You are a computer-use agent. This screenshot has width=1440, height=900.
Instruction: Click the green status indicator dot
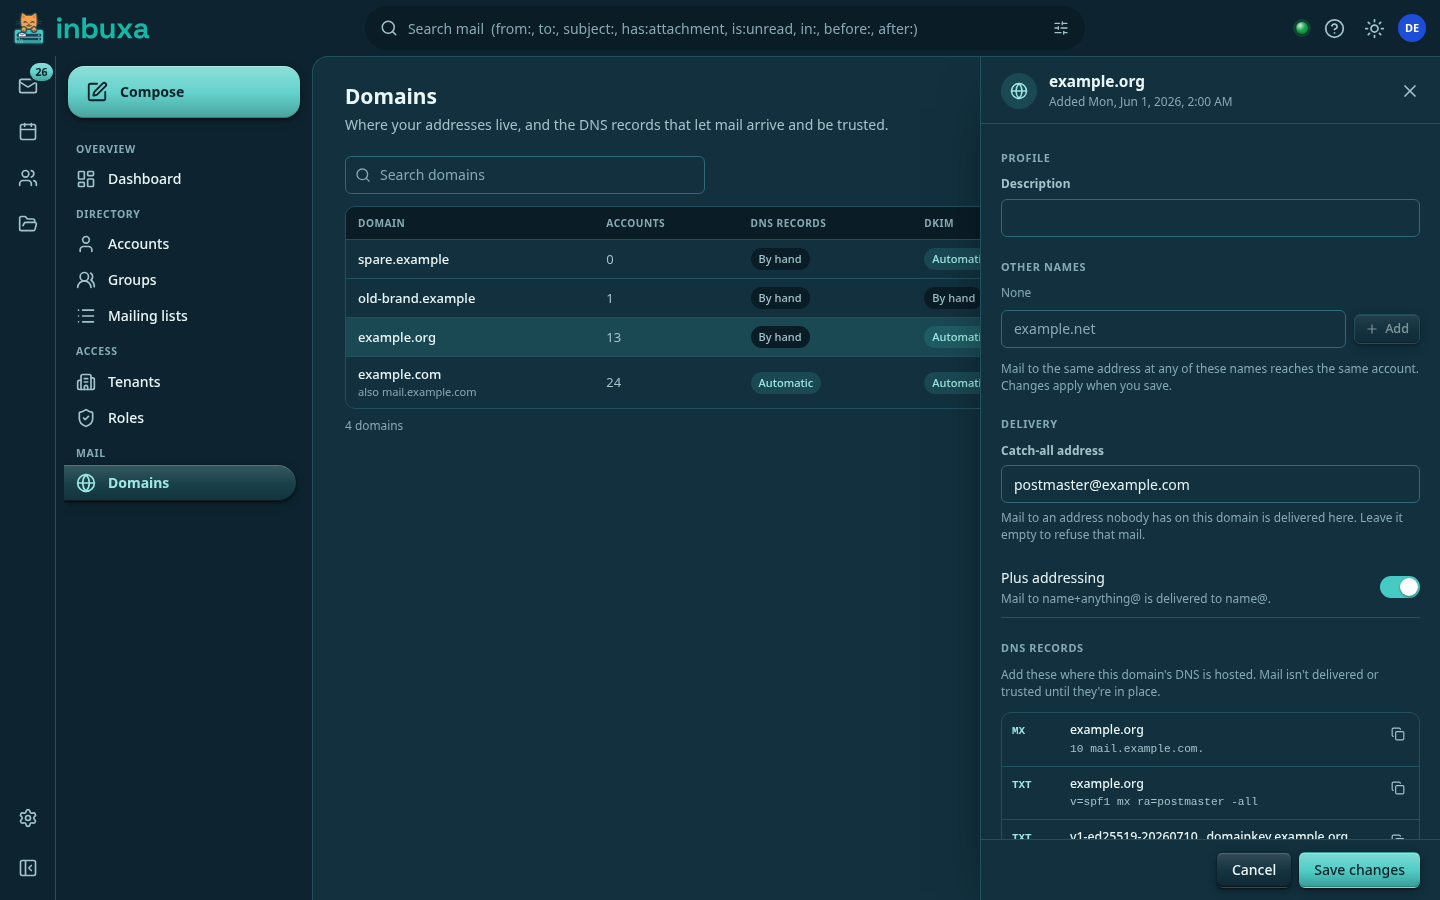pyautogui.click(x=1302, y=28)
